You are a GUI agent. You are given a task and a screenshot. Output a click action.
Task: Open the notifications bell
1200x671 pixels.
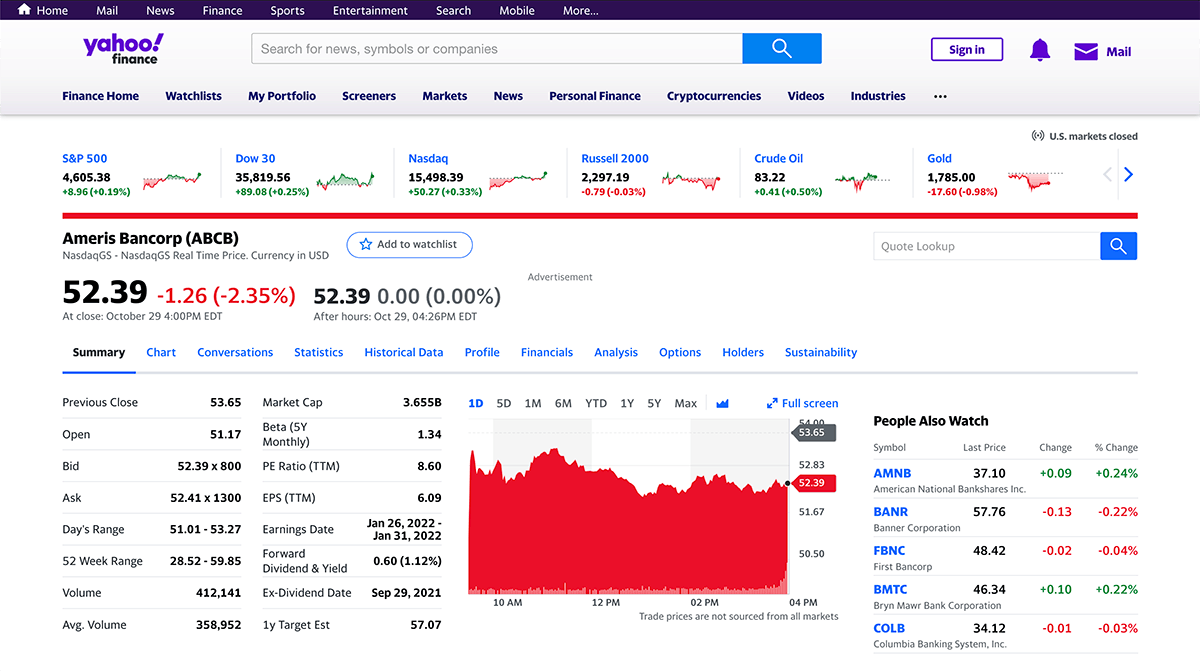1040,50
